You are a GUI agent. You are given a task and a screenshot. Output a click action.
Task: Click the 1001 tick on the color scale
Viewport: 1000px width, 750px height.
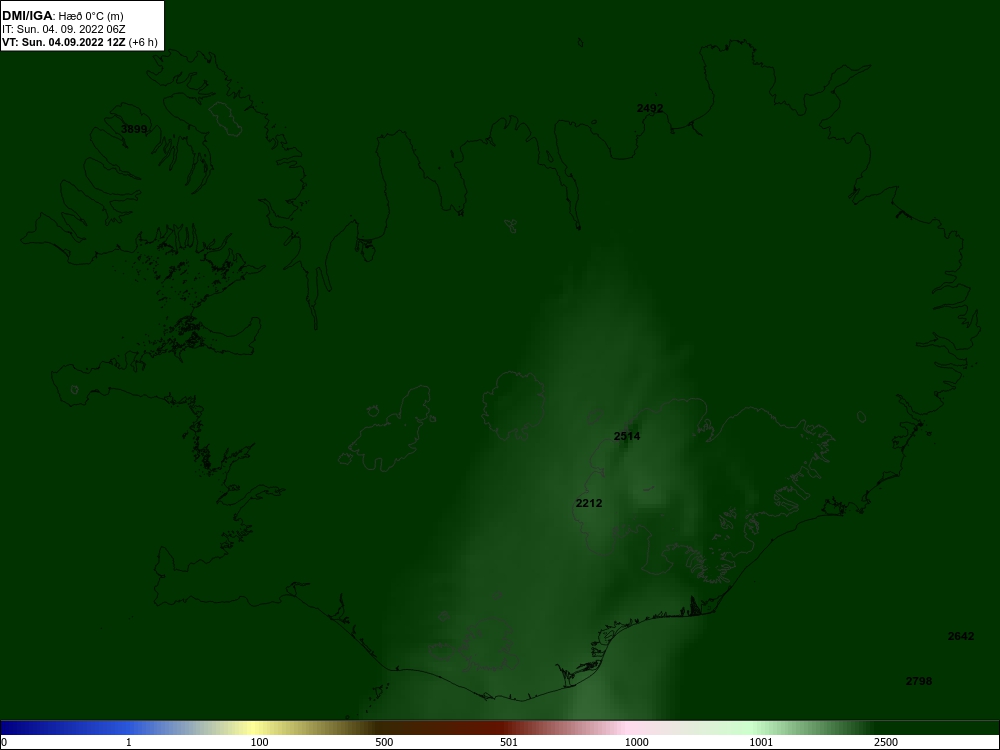click(761, 742)
